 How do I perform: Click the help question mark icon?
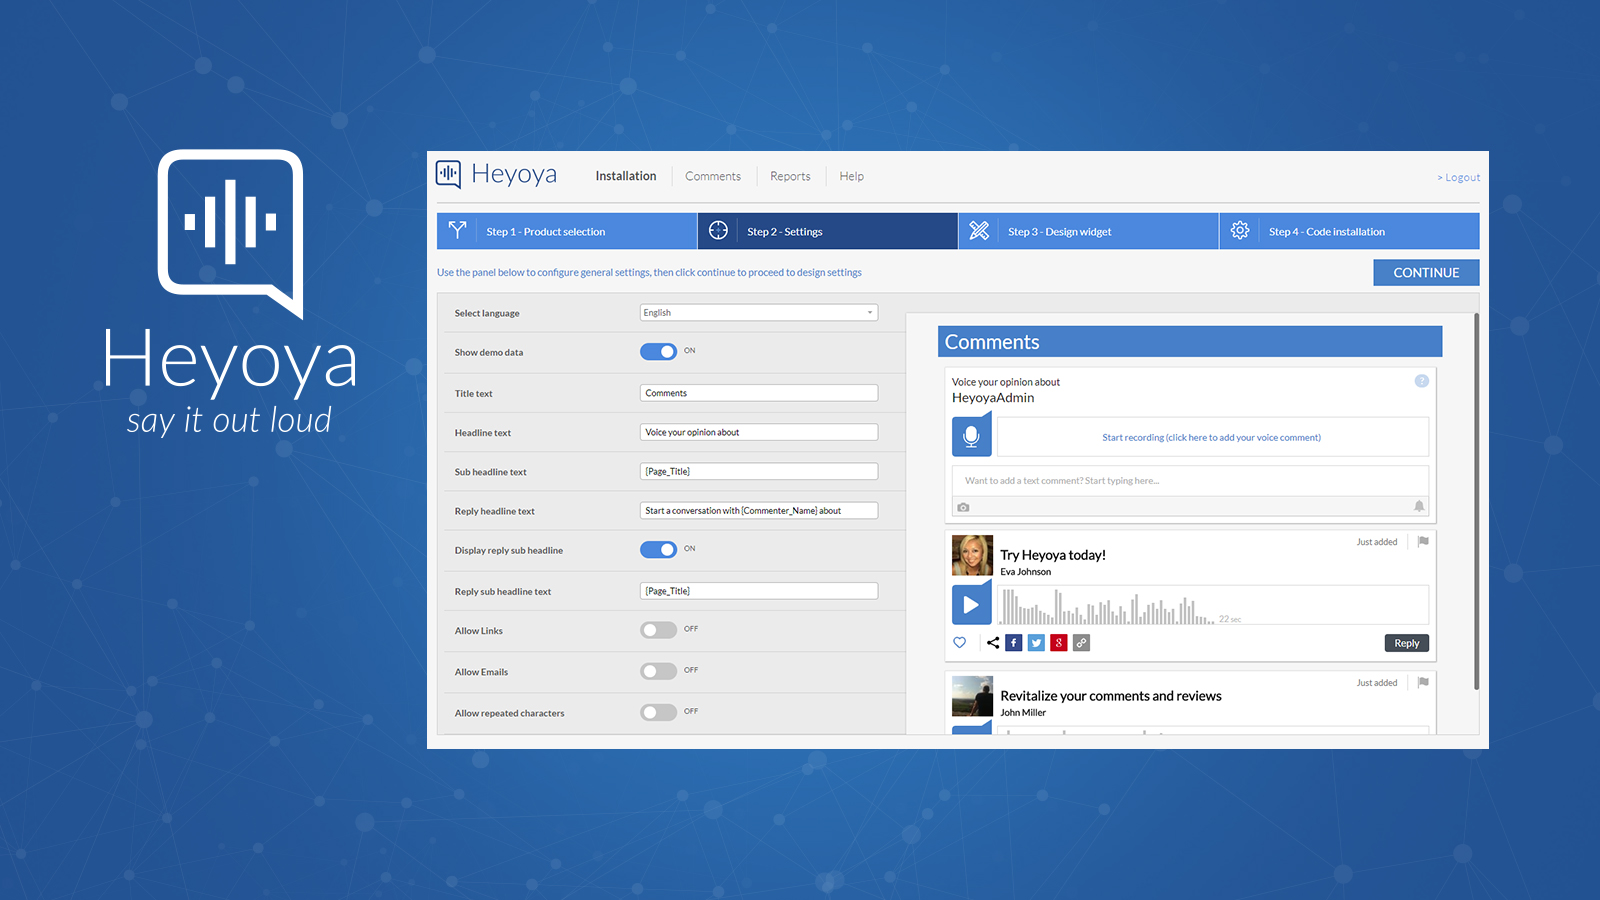1421,381
